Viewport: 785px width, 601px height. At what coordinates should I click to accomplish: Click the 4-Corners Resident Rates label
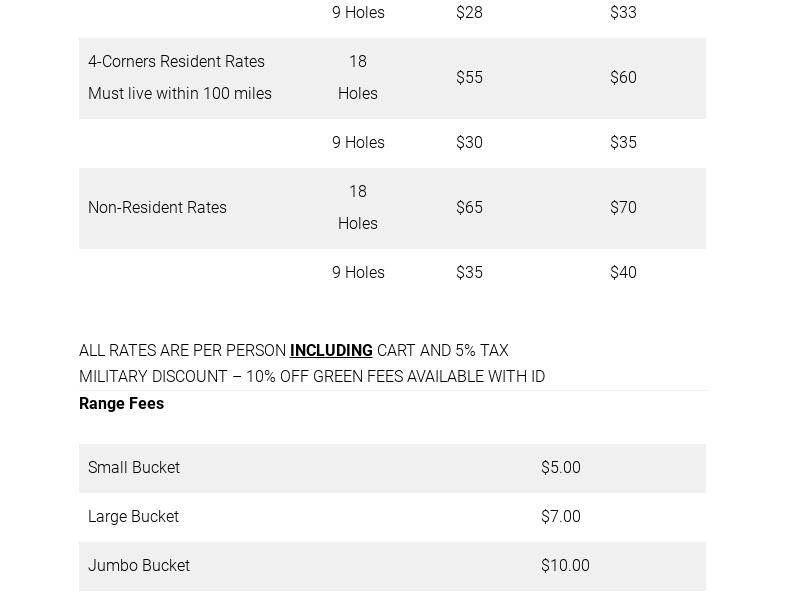tap(176, 62)
